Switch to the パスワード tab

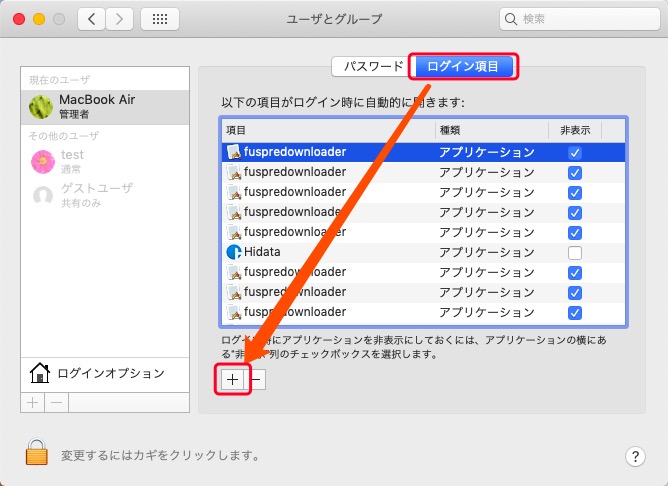click(371, 66)
